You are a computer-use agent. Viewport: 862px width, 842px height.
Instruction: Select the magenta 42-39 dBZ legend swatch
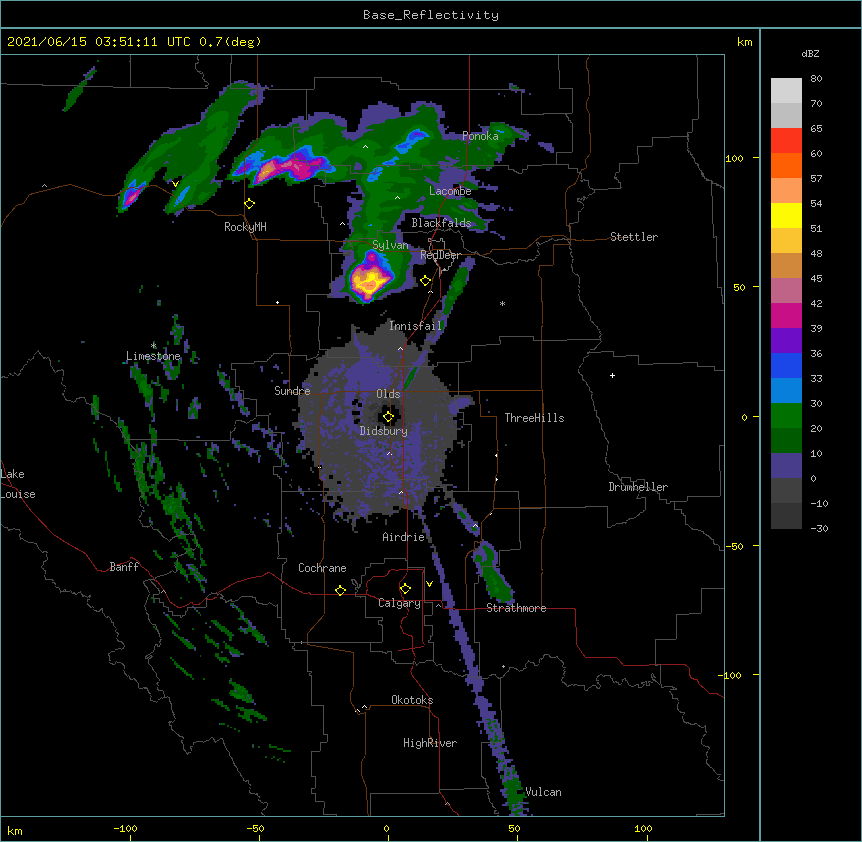coord(786,315)
